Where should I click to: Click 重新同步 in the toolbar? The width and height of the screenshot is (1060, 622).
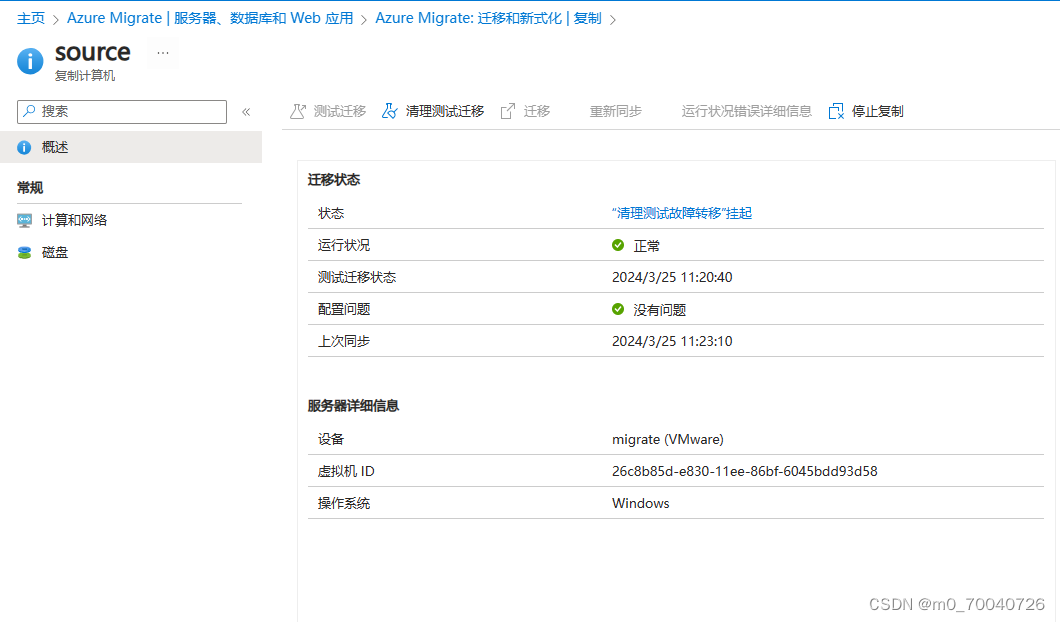point(615,111)
